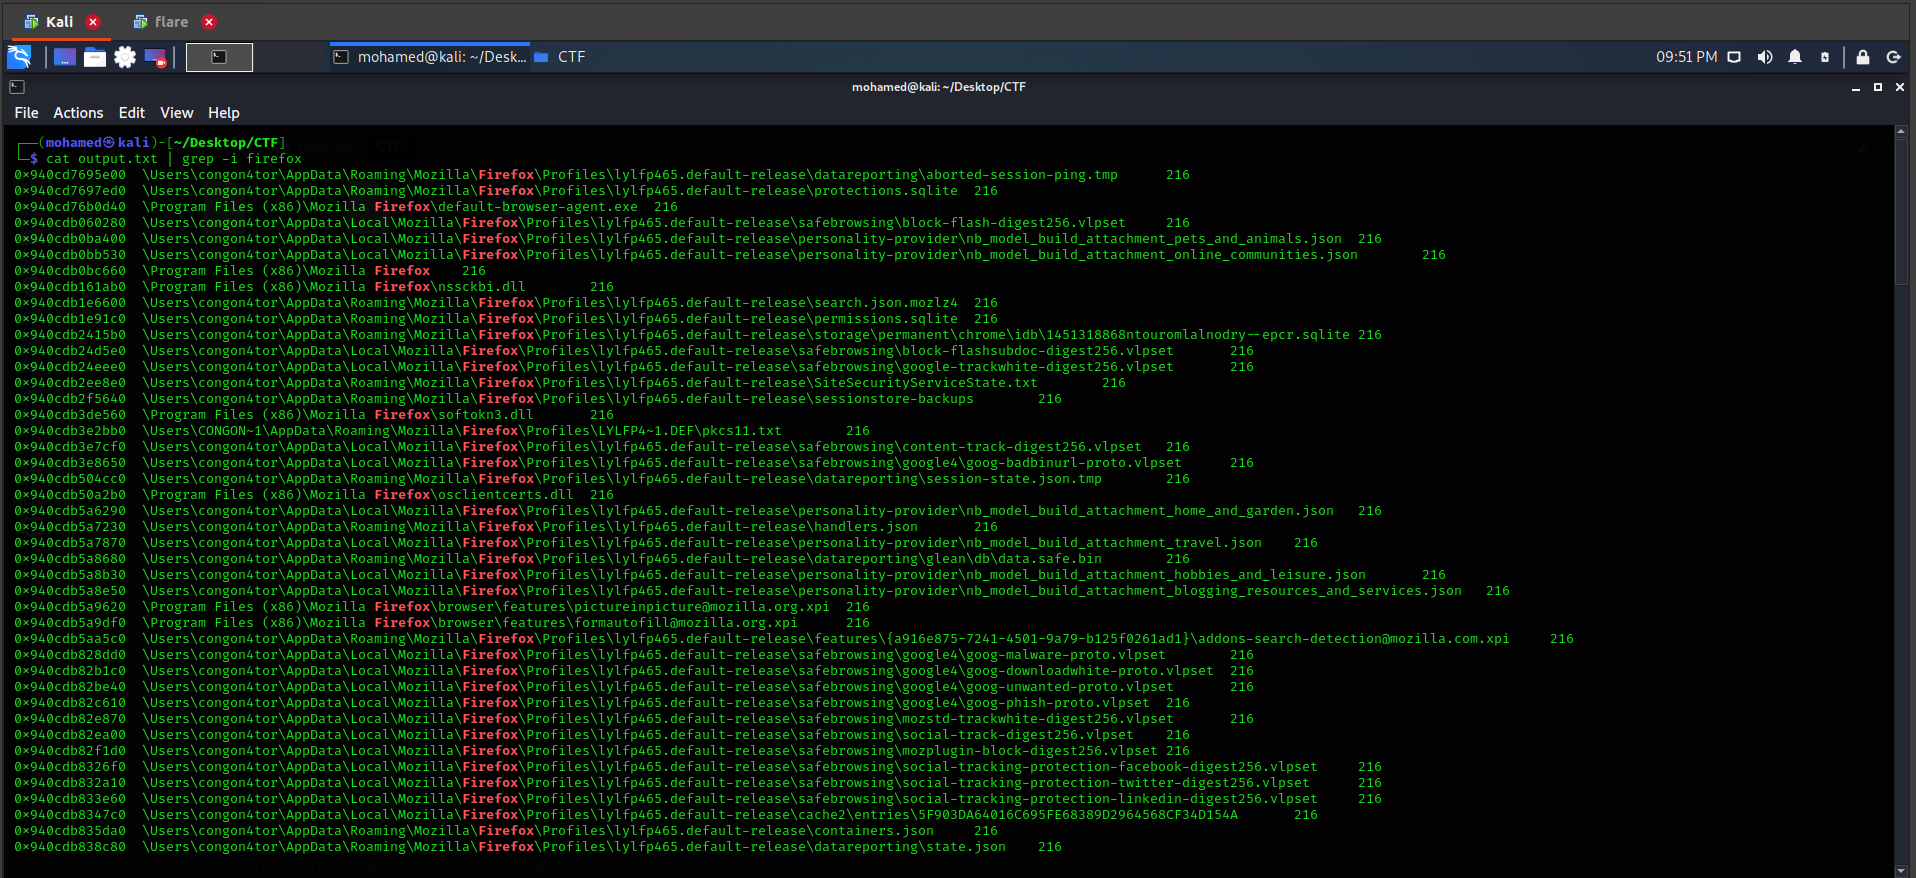Click 'aborted-session-ping.tmp' in first output line
Screen dimensions: 1916x878
click(1022, 175)
